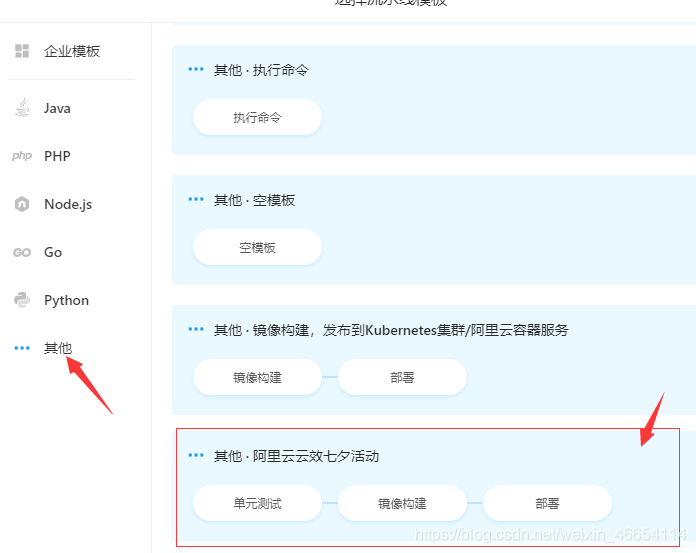Click dots icon on 其他·空模板 card
The height and width of the screenshot is (553, 696).
[196, 199]
